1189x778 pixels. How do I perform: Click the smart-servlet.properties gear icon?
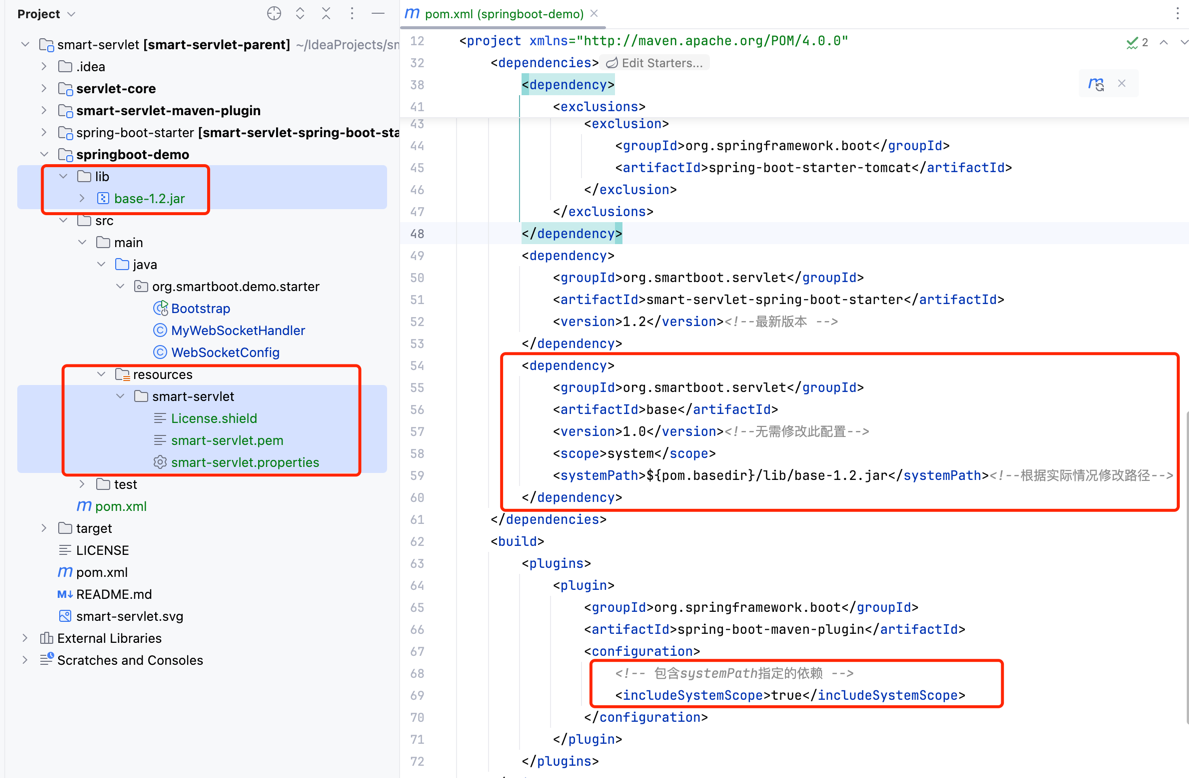click(160, 463)
